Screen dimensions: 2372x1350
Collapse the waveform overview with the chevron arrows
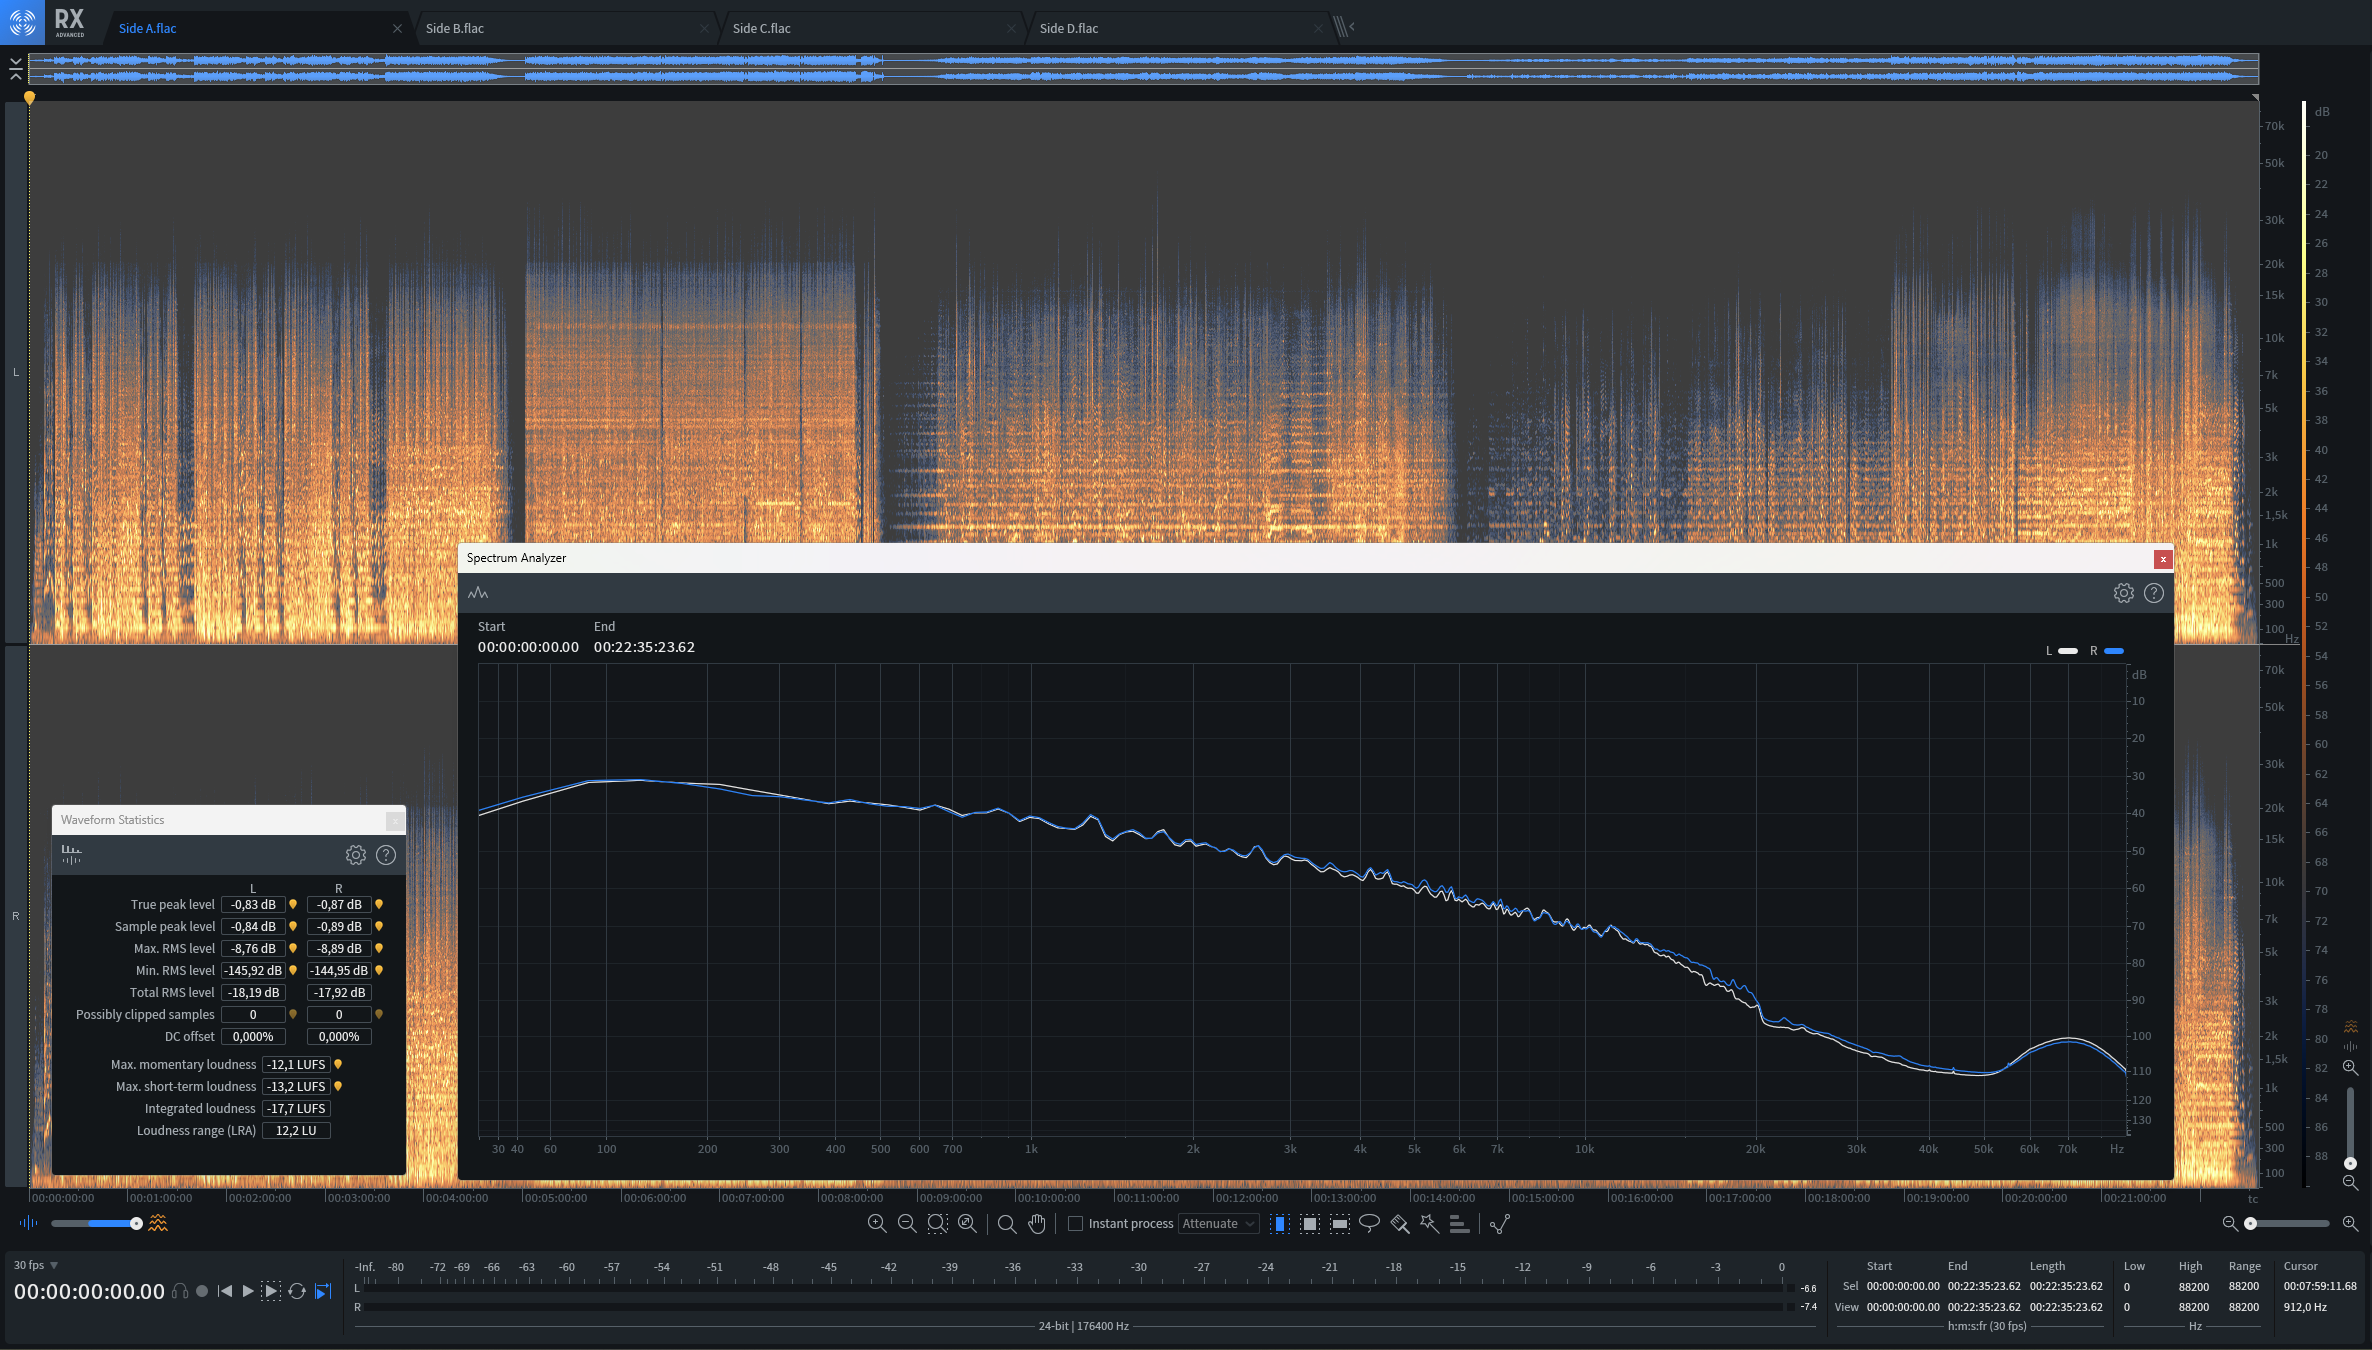15,68
